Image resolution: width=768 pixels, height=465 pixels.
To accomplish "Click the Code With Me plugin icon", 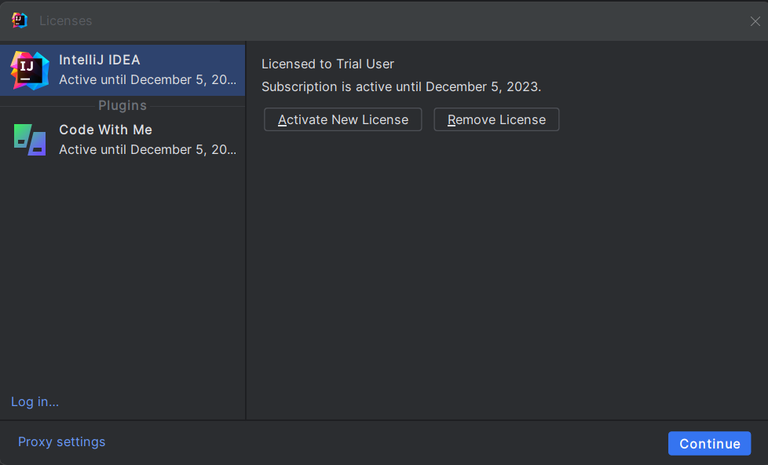I will [30, 139].
